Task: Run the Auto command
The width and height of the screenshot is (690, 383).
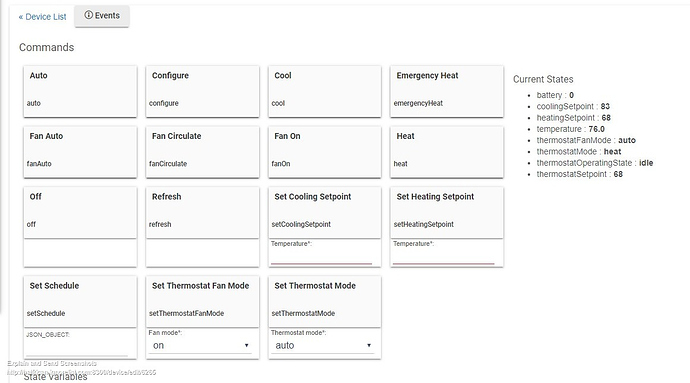Action: point(80,92)
